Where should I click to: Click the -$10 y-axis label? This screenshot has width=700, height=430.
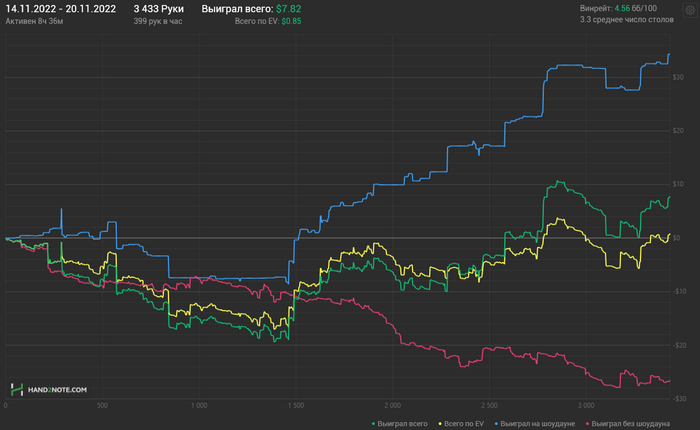[x=679, y=292]
